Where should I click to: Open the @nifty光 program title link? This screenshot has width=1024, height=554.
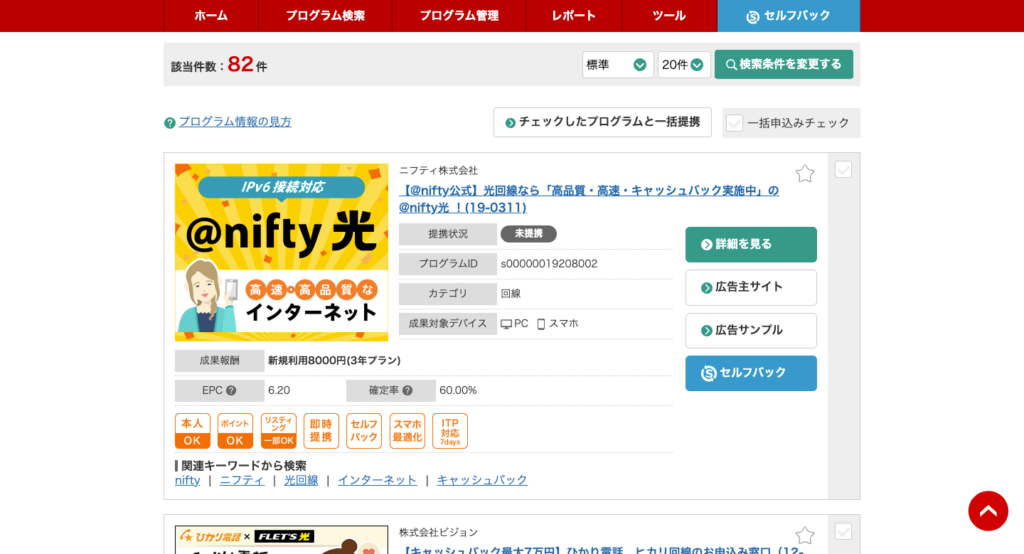click(x=588, y=199)
